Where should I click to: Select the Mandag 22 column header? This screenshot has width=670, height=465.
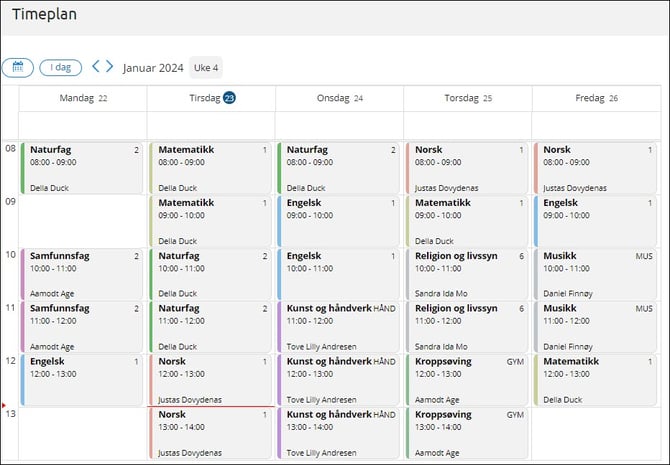pos(83,98)
